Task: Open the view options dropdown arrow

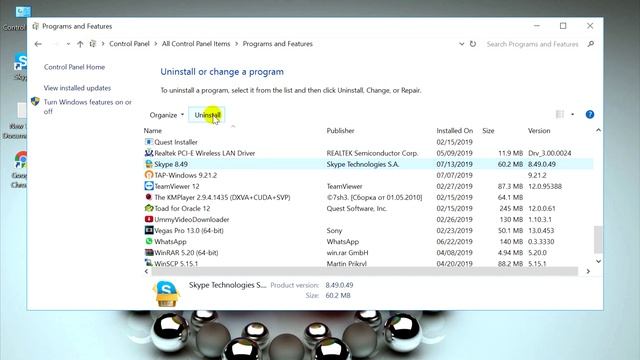Action: pyautogui.click(x=573, y=115)
